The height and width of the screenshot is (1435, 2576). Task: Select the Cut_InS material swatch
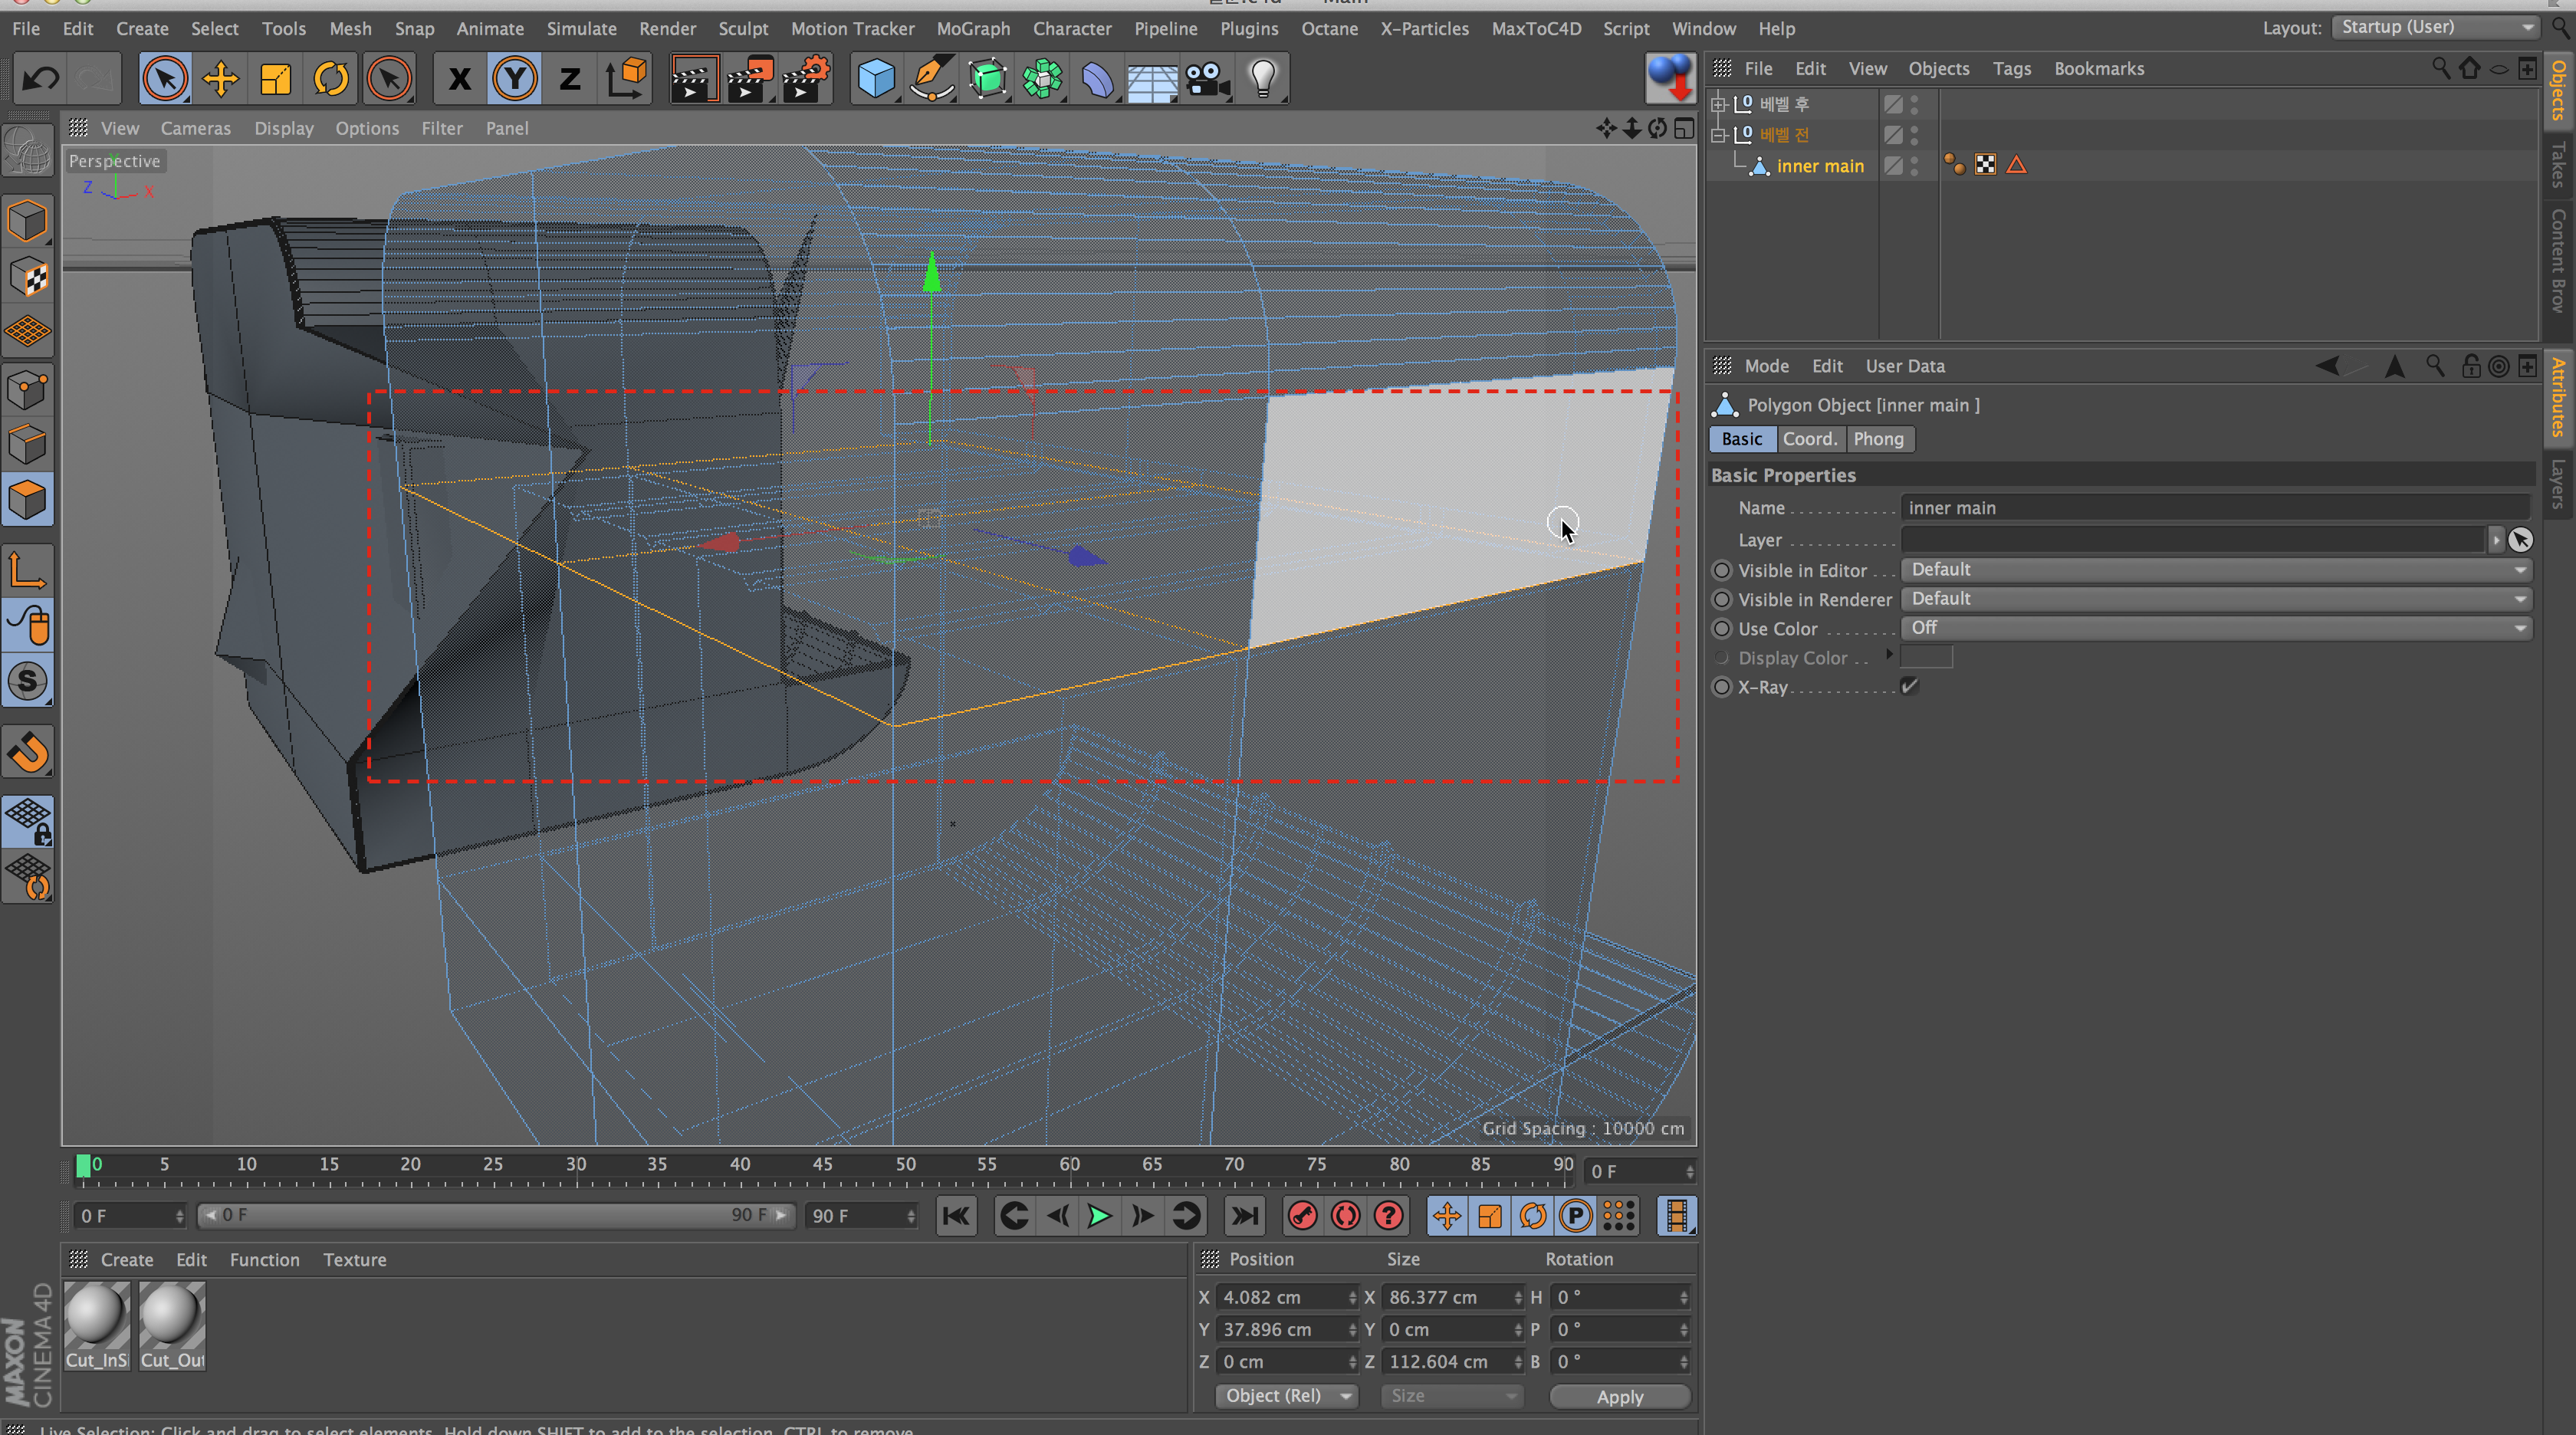[x=97, y=1326]
